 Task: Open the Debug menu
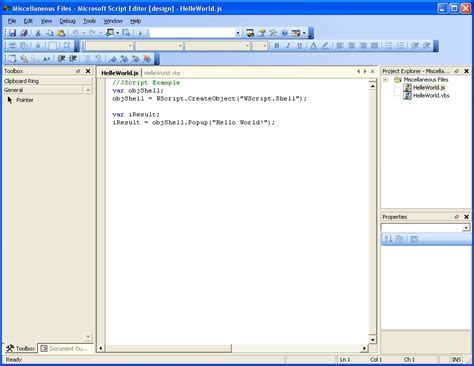pos(68,21)
